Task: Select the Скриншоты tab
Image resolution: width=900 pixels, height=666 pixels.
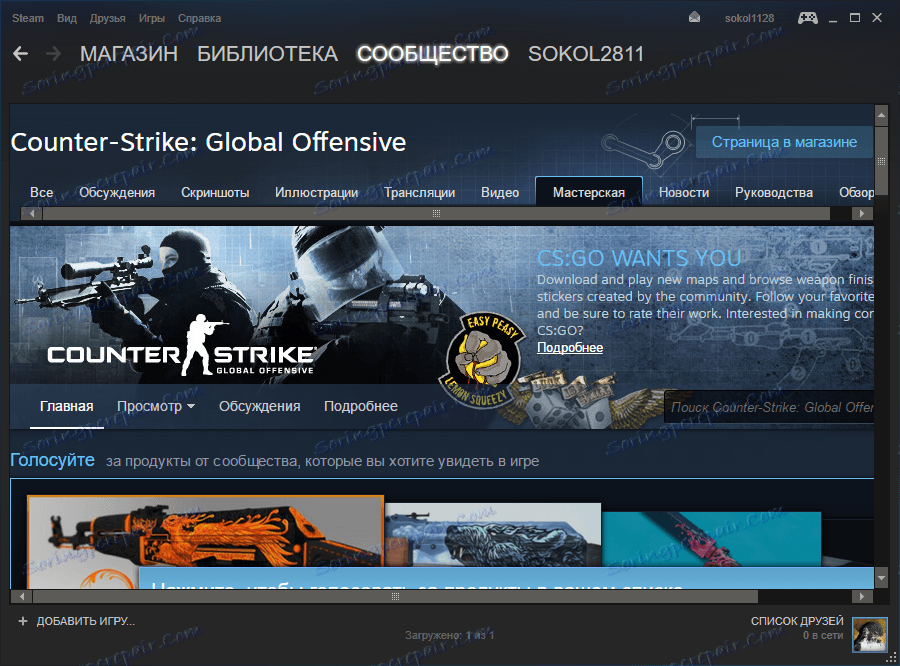Action: (215, 192)
